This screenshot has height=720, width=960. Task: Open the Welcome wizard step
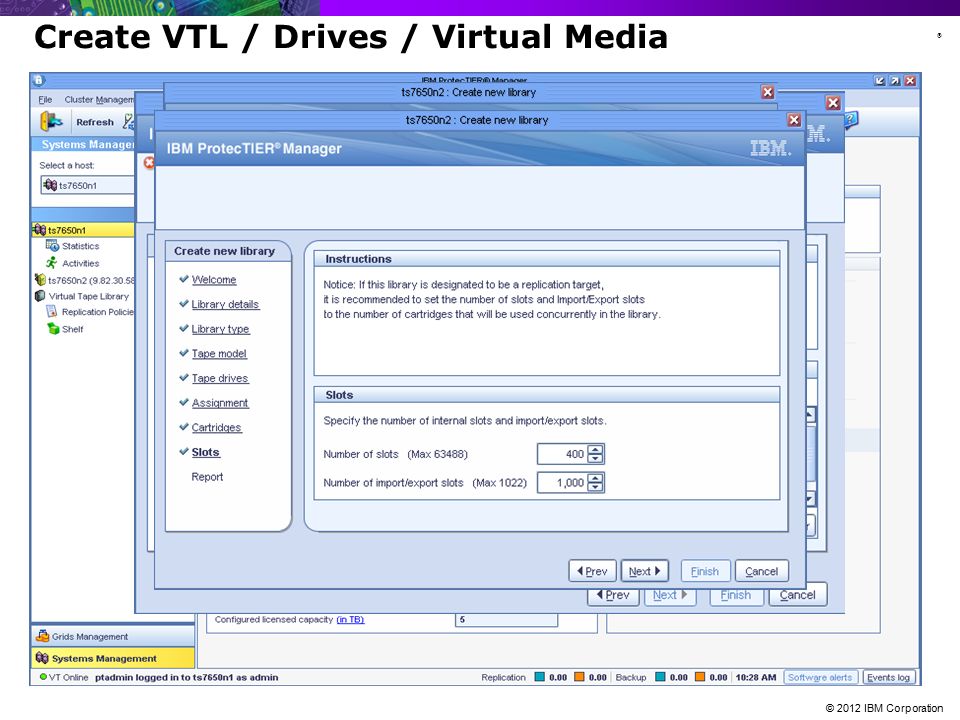214,280
